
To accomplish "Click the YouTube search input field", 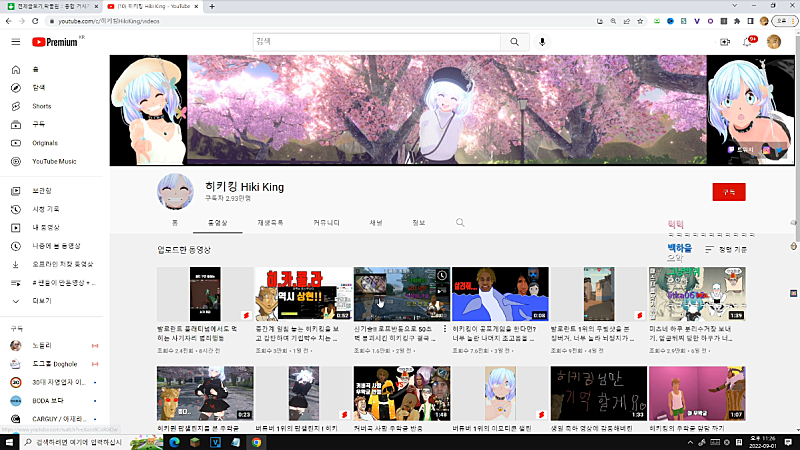I will tap(375, 42).
